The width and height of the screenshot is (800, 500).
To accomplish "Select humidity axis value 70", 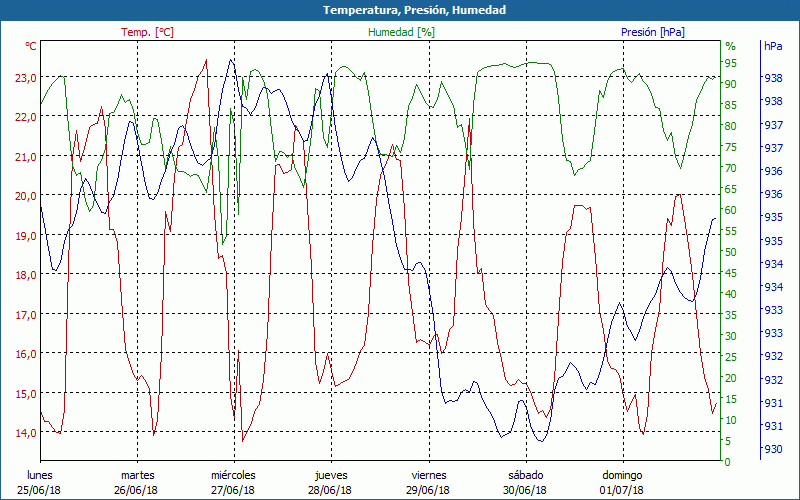I will (731, 168).
